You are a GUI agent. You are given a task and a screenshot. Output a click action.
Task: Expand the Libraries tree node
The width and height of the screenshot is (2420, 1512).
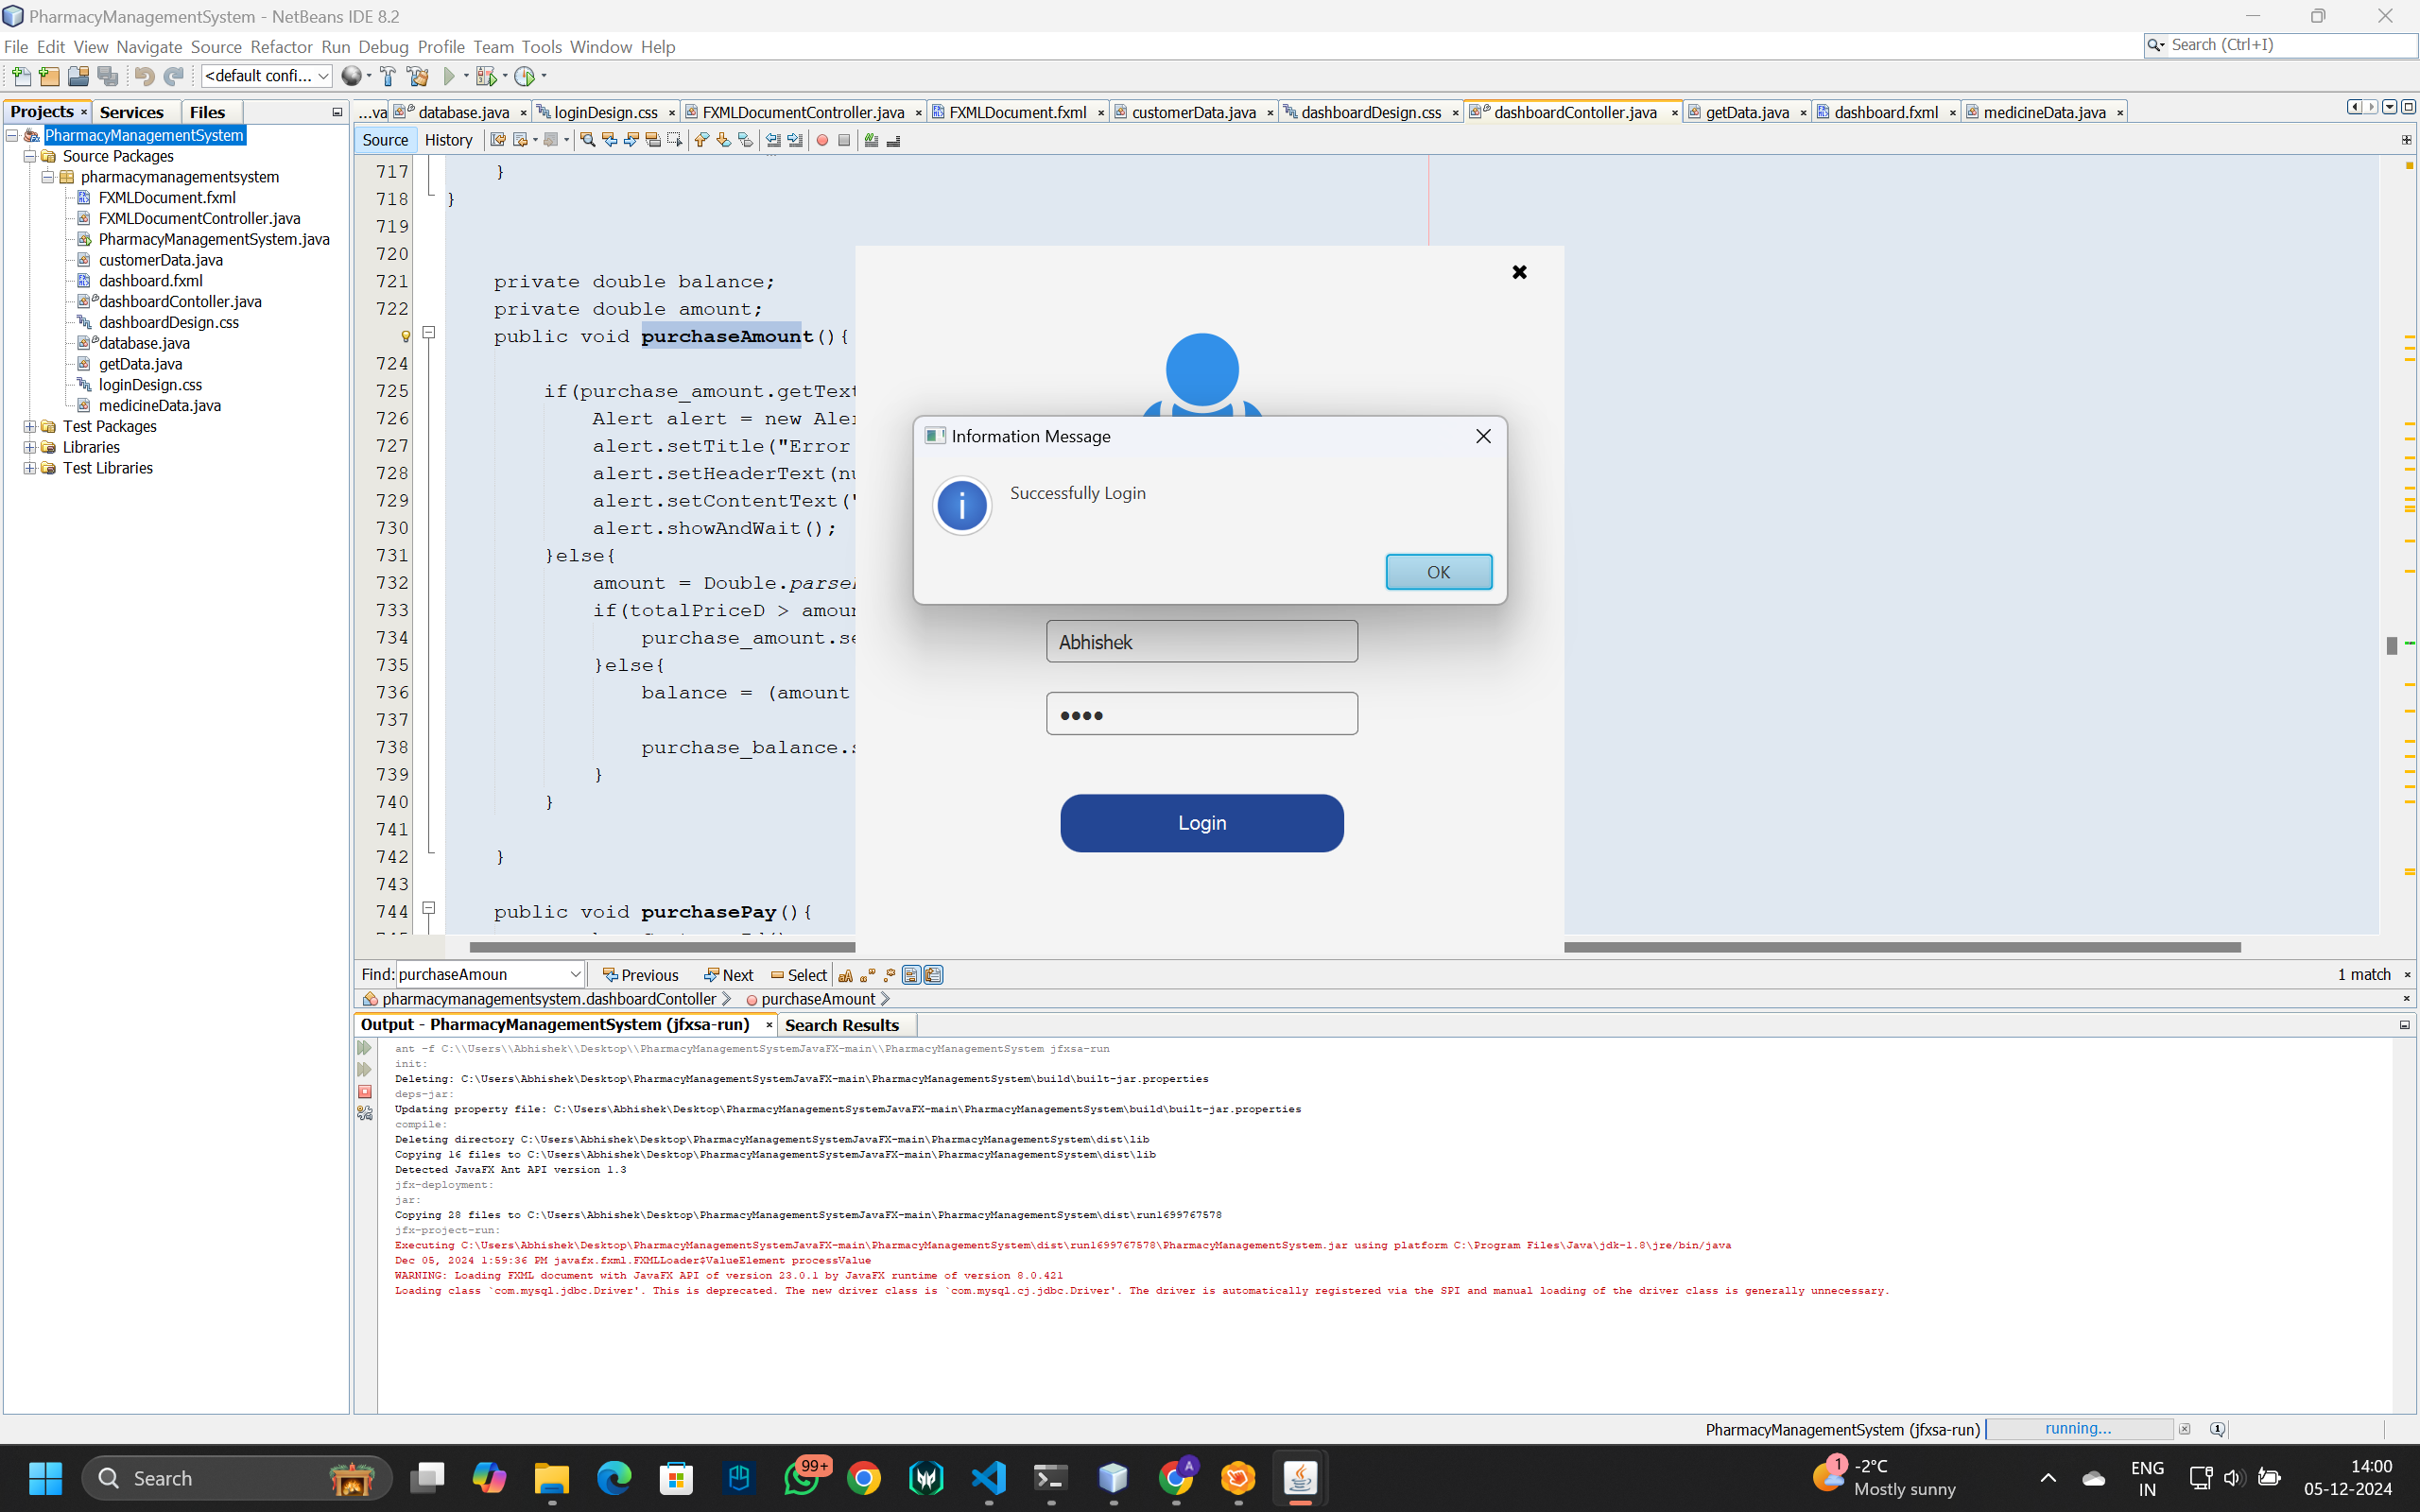point(30,447)
